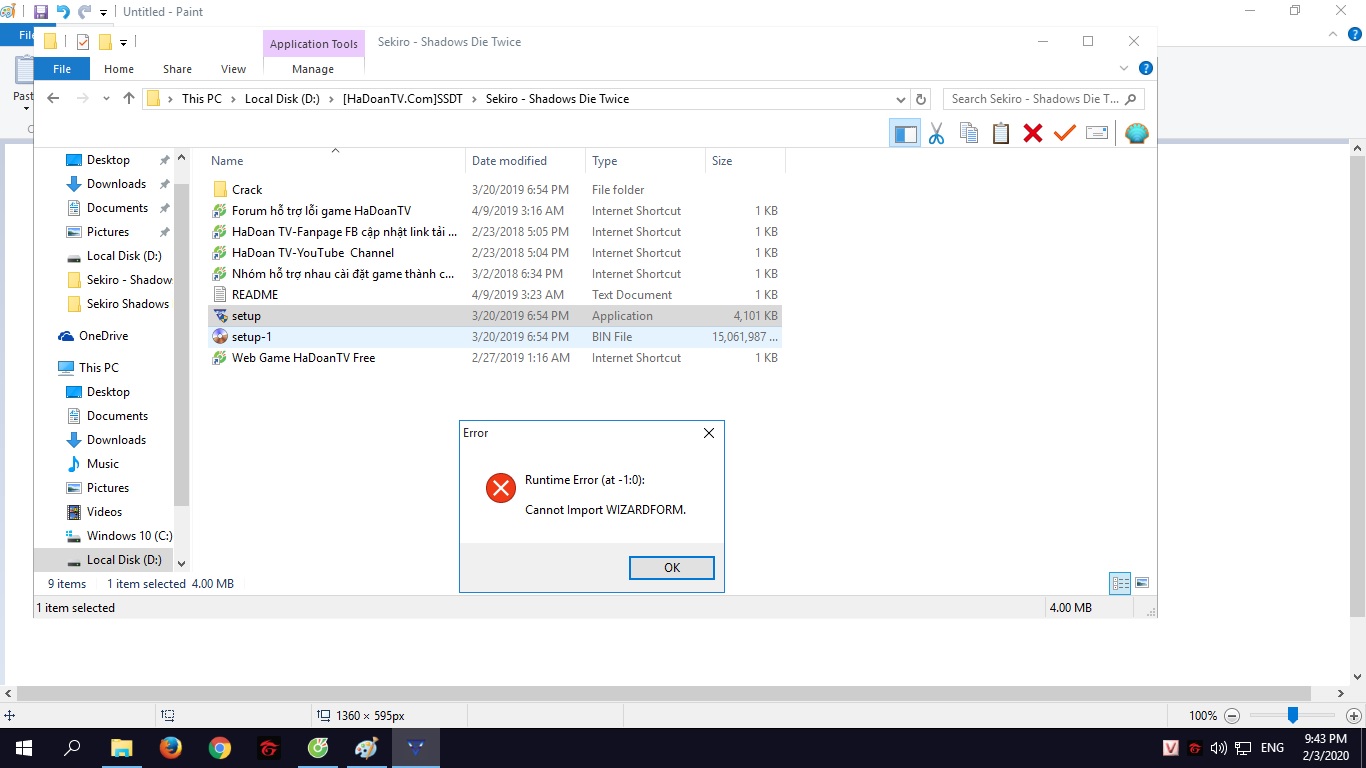This screenshot has width=1366, height=768.
Task: Click the Windows Start button
Action: [23, 748]
